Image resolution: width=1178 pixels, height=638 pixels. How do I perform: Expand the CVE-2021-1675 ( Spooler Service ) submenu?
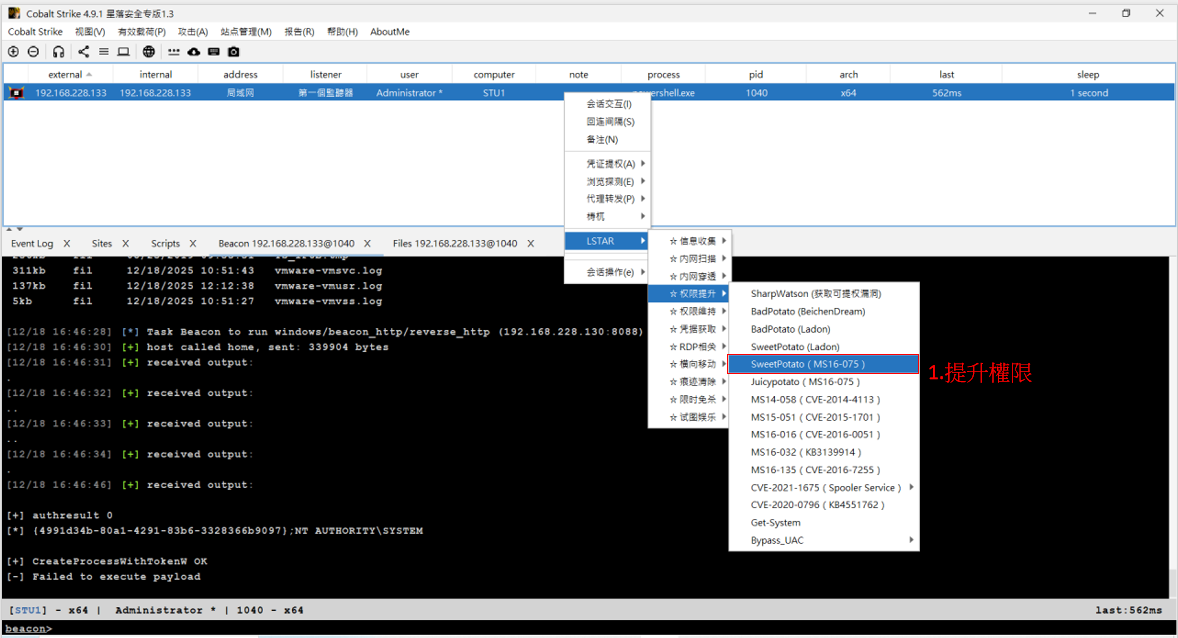[823, 488]
